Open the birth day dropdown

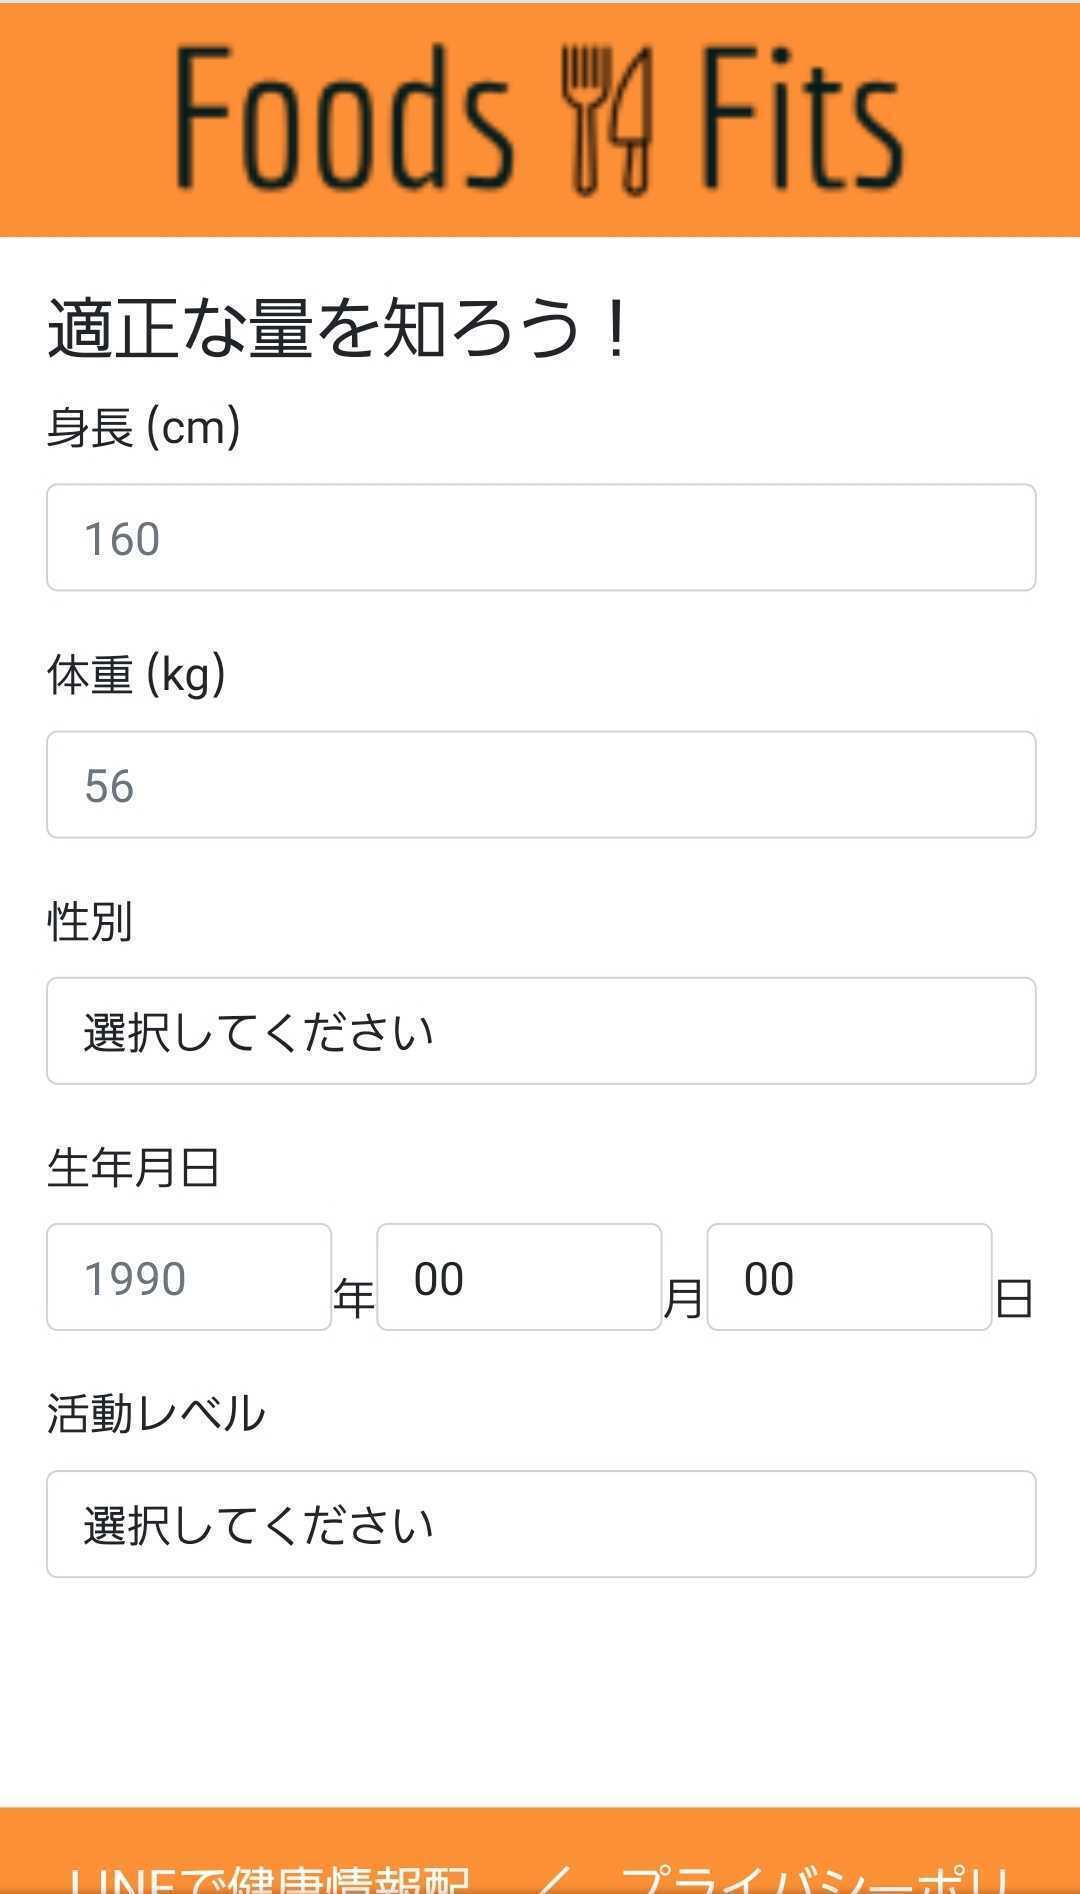coord(849,1277)
